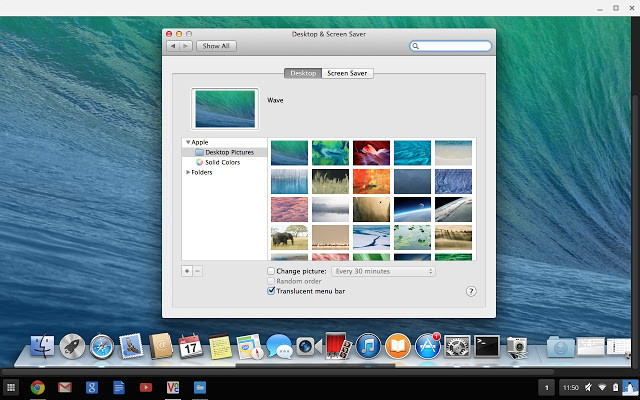Launch Safari from the dock

(101, 348)
